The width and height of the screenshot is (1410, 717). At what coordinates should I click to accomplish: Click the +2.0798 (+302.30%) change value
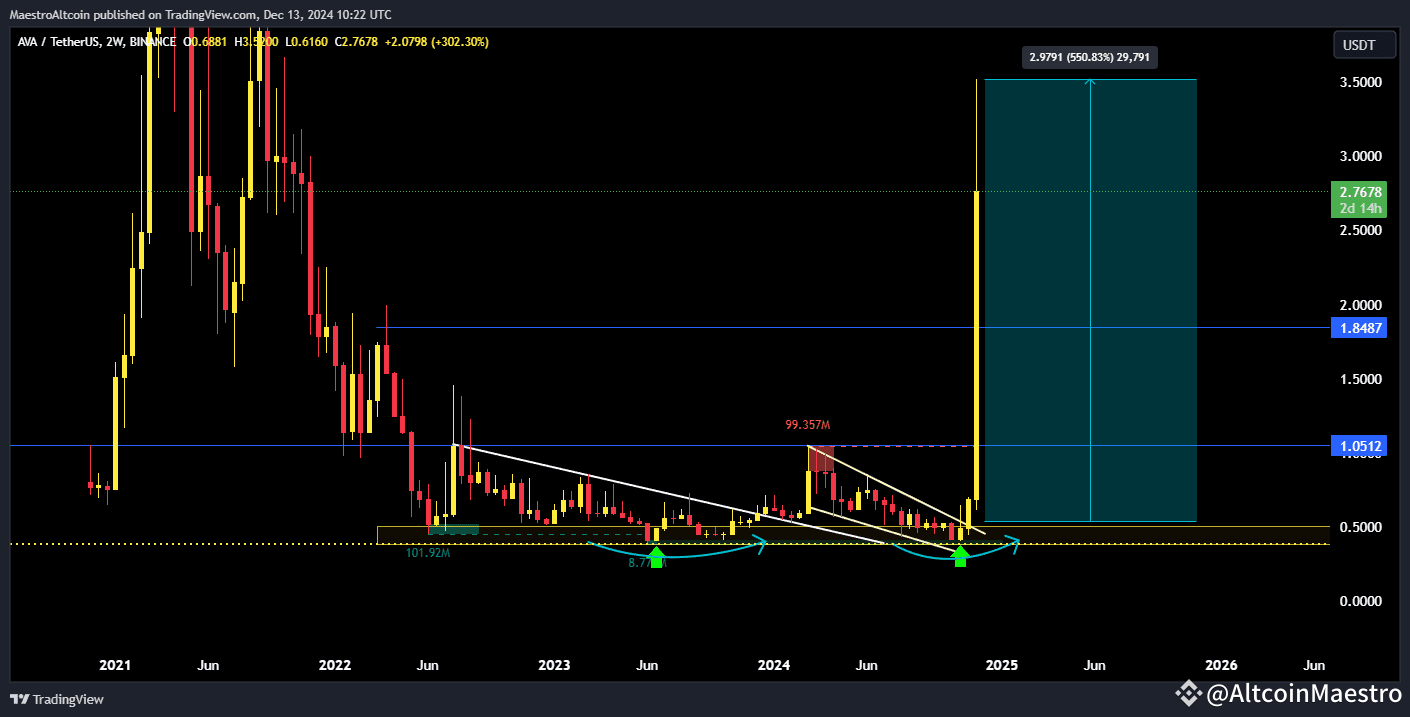(x=437, y=42)
